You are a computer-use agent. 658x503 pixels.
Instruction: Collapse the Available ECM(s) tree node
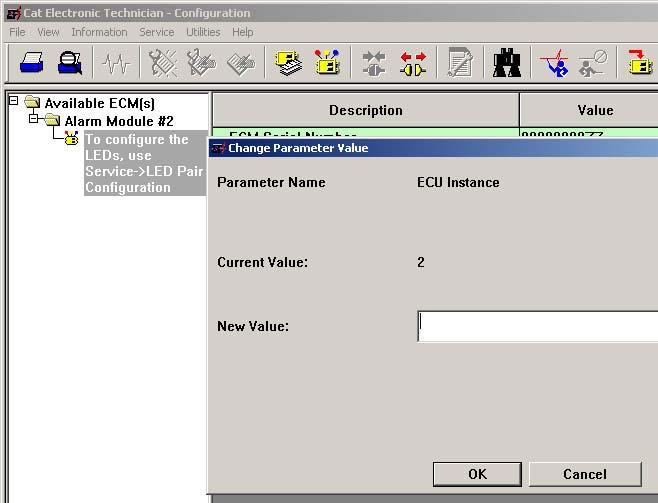[13, 101]
